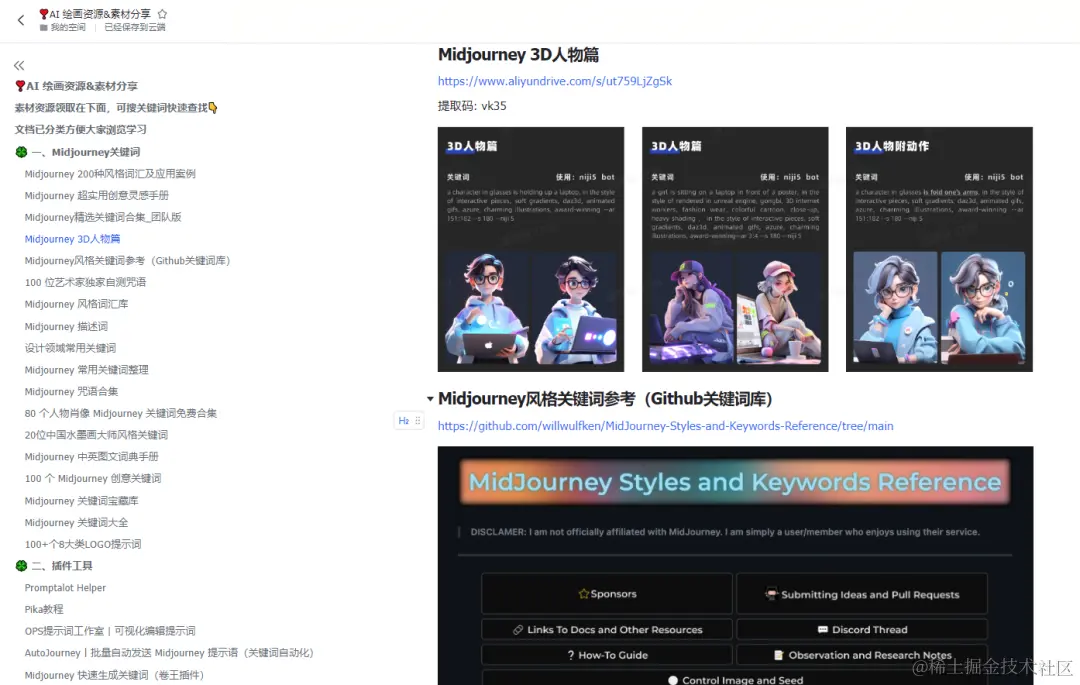Open Pika教程 outline entry
The height and width of the screenshot is (685, 1080).
pos(44,609)
